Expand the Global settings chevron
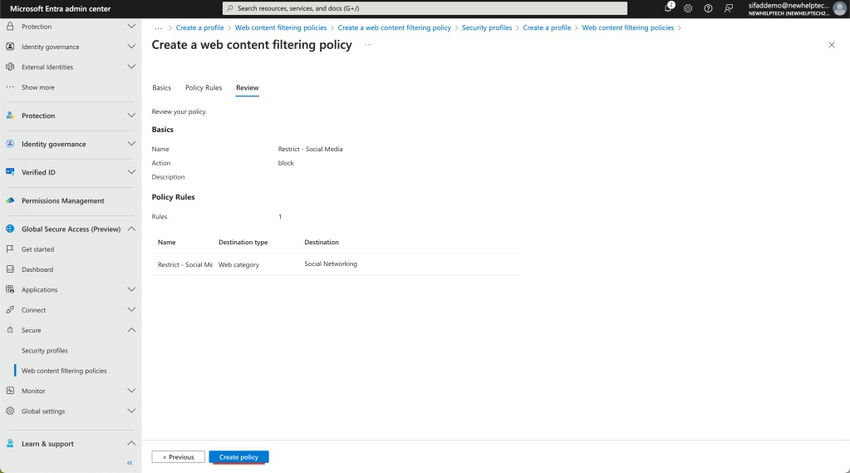The height and width of the screenshot is (473, 850). click(x=131, y=411)
